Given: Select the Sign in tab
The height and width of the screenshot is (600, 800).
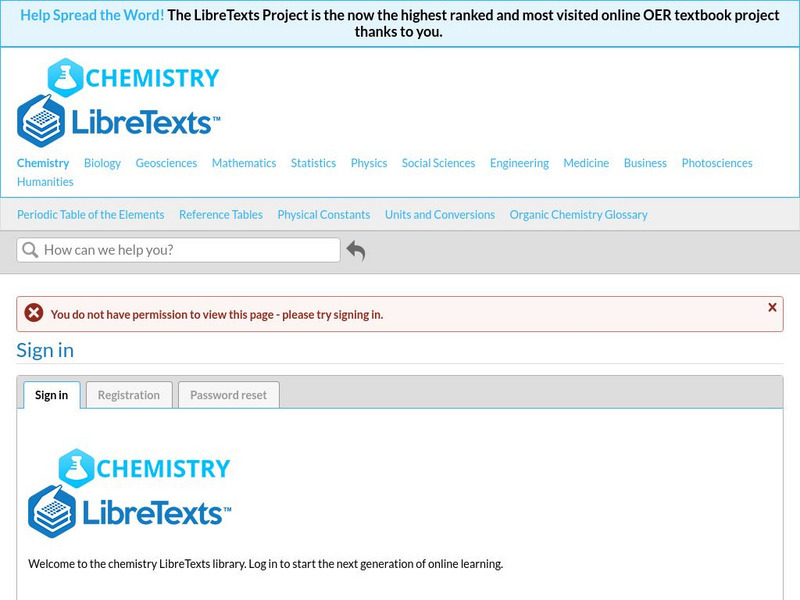Looking at the screenshot, I should coord(51,394).
